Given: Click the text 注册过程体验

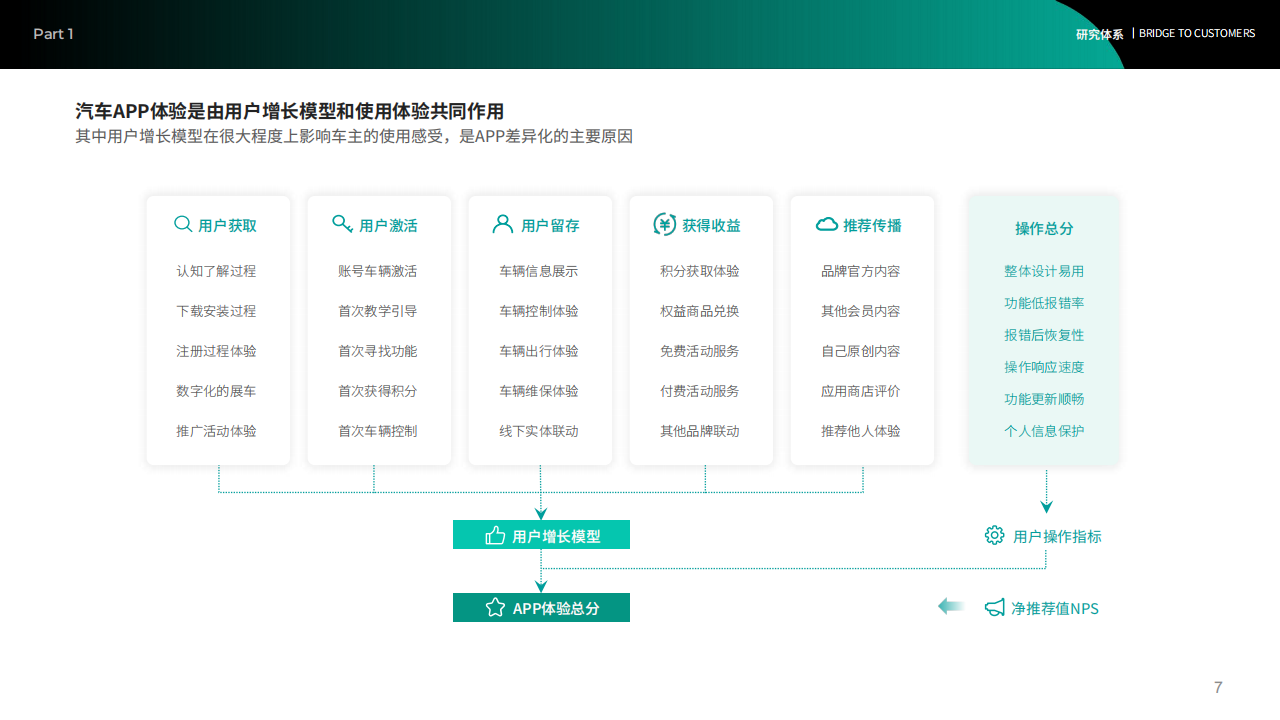Looking at the screenshot, I should [x=216, y=351].
